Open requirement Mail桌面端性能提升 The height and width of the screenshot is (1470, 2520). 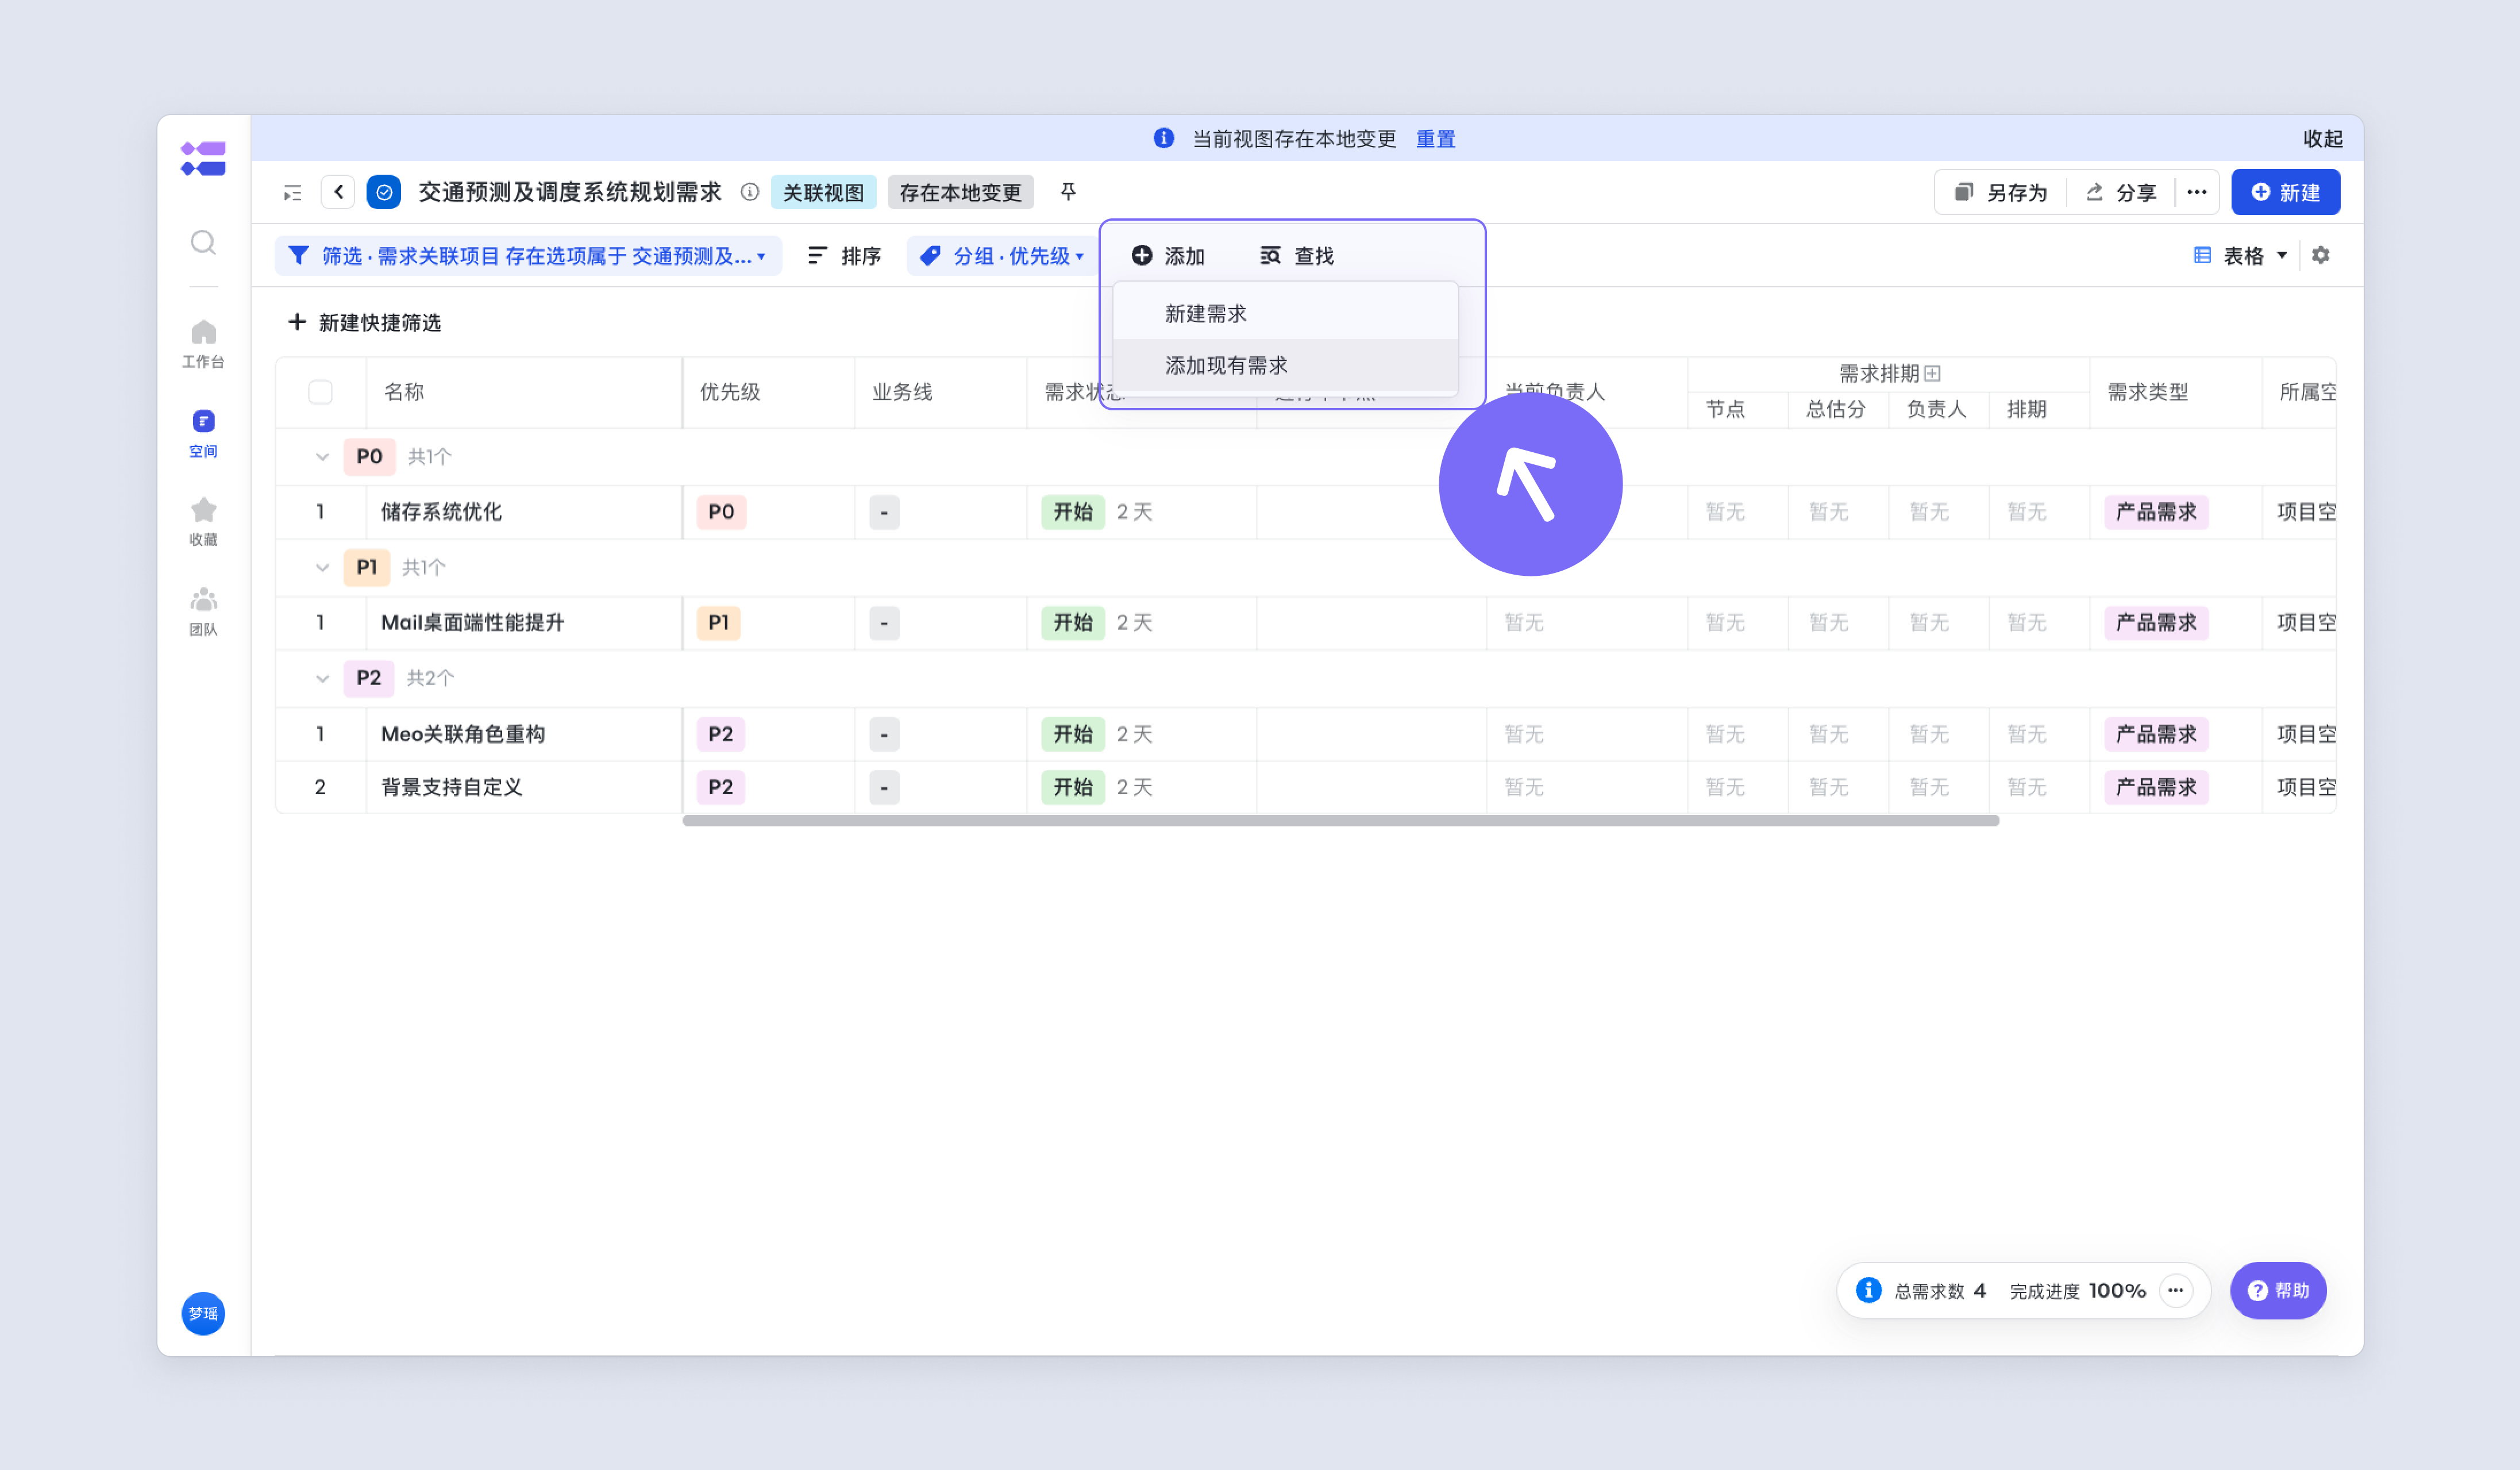pos(472,622)
